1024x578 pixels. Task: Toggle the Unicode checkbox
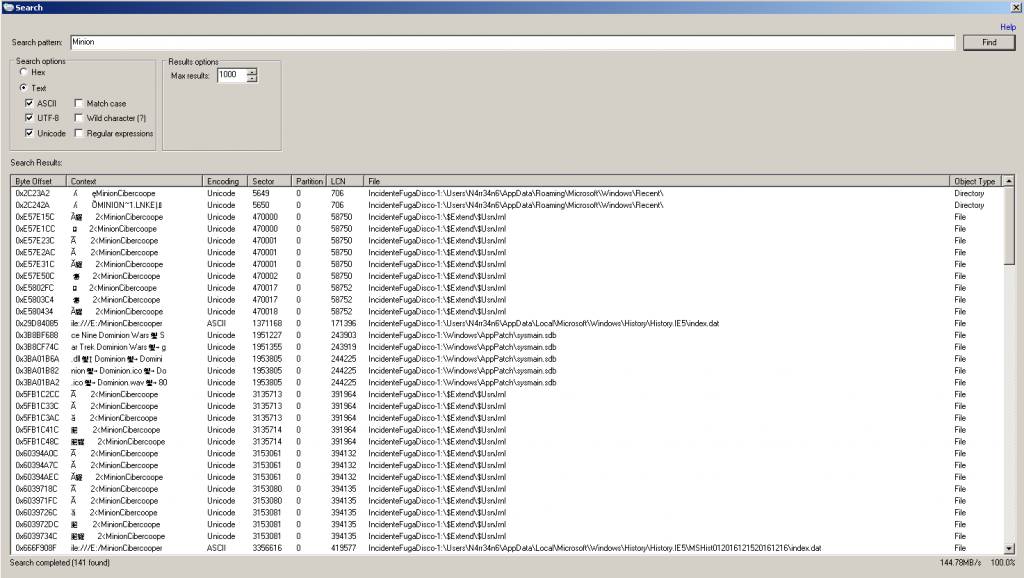coord(30,133)
